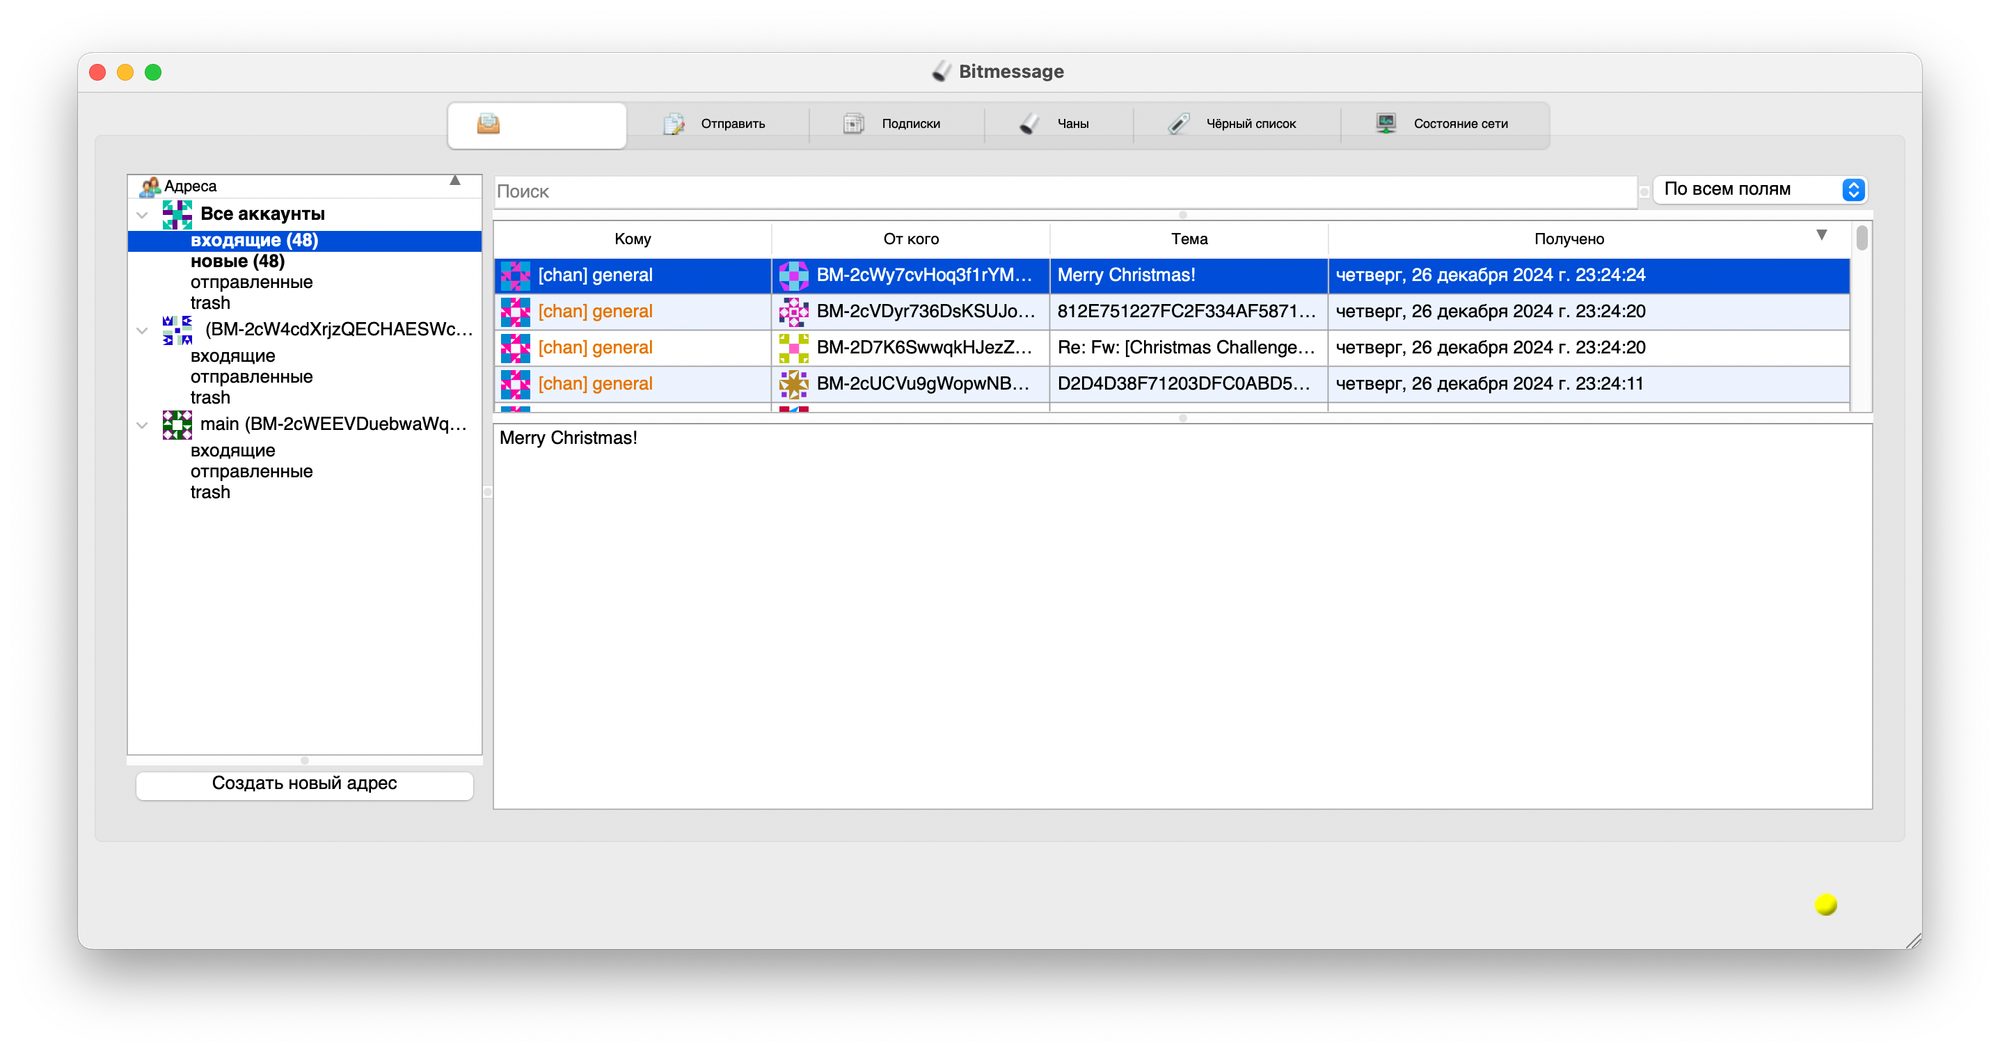Click Создать новый адрес button

(x=304, y=784)
